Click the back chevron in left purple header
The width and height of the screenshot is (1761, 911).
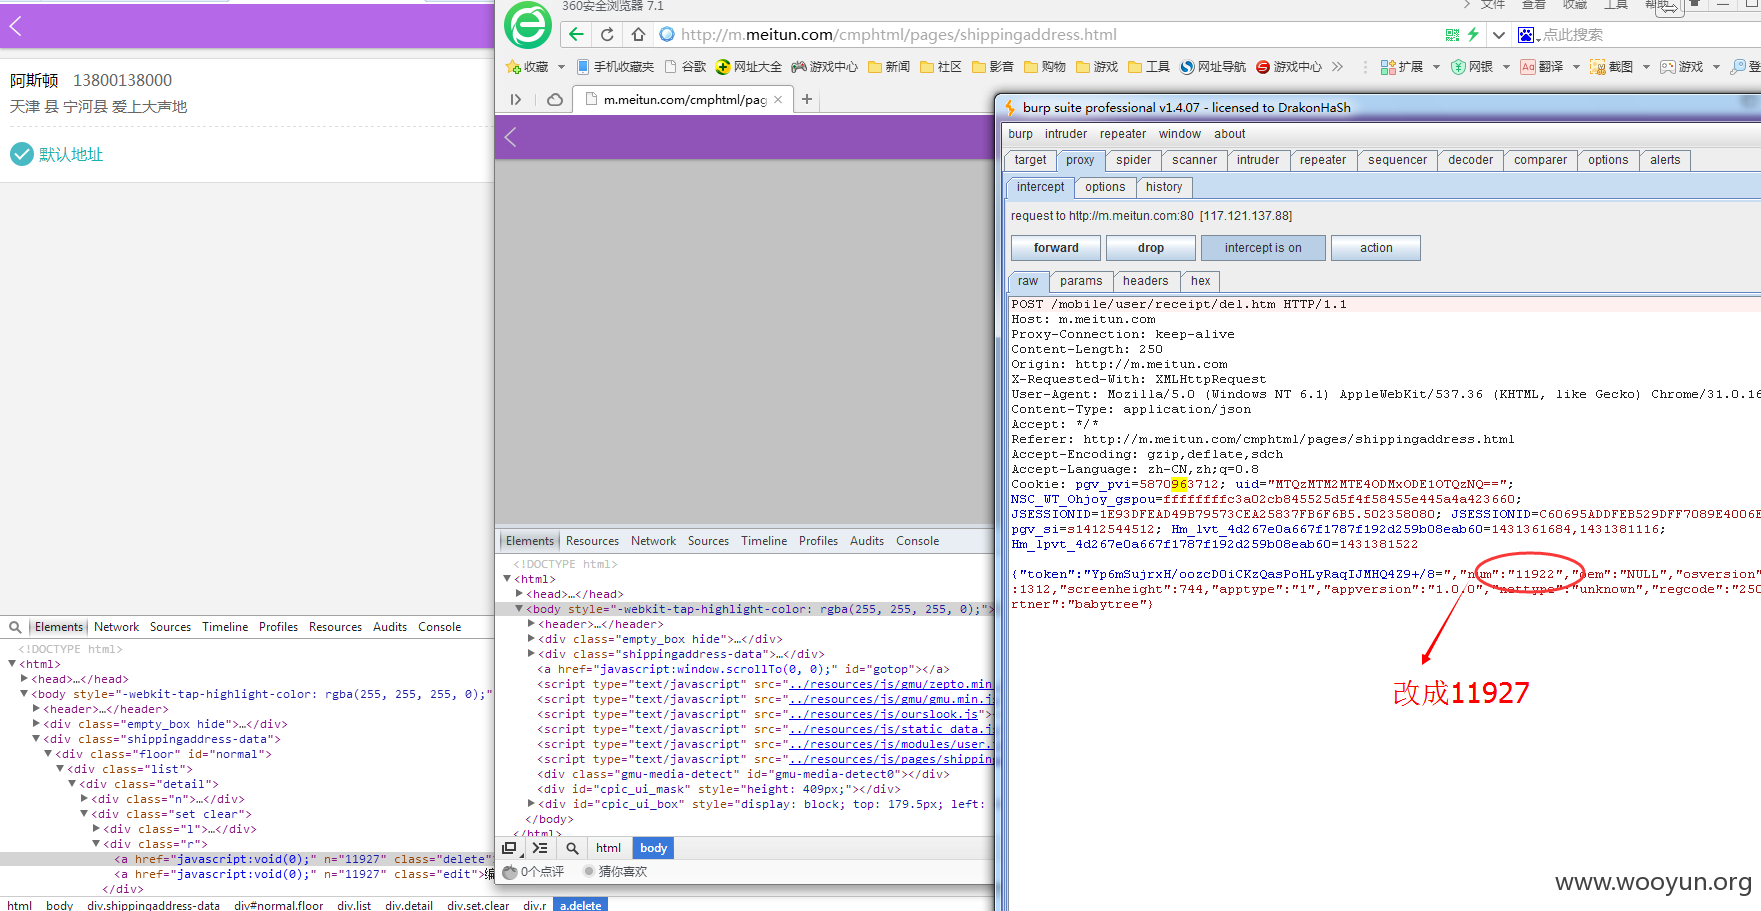click(x=15, y=26)
